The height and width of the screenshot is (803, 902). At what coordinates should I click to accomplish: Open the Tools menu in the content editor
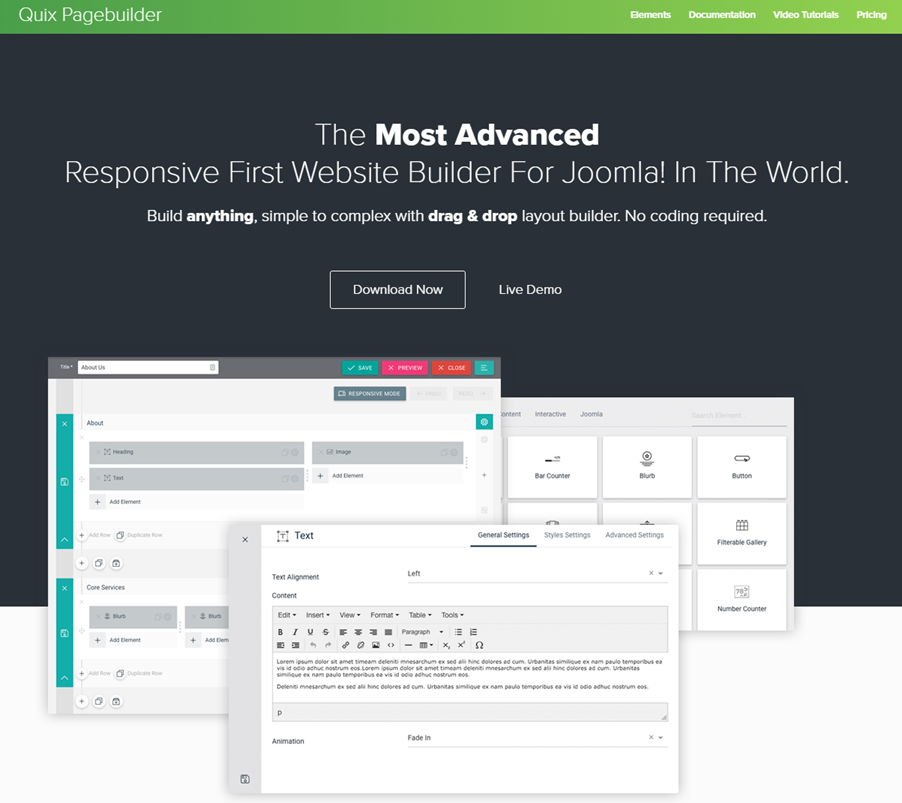(x=453, y=615)
